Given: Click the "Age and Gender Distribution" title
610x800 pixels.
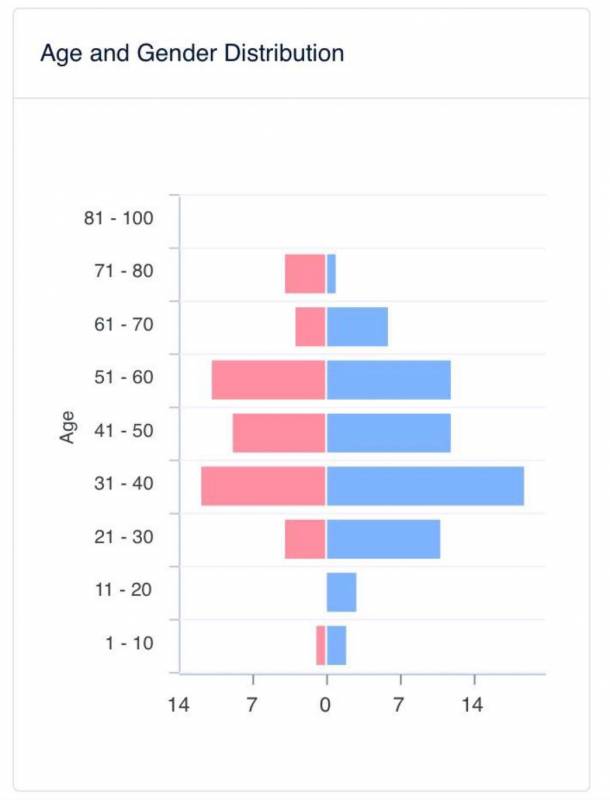Looking at the screenshot, I should click(192, 54).
